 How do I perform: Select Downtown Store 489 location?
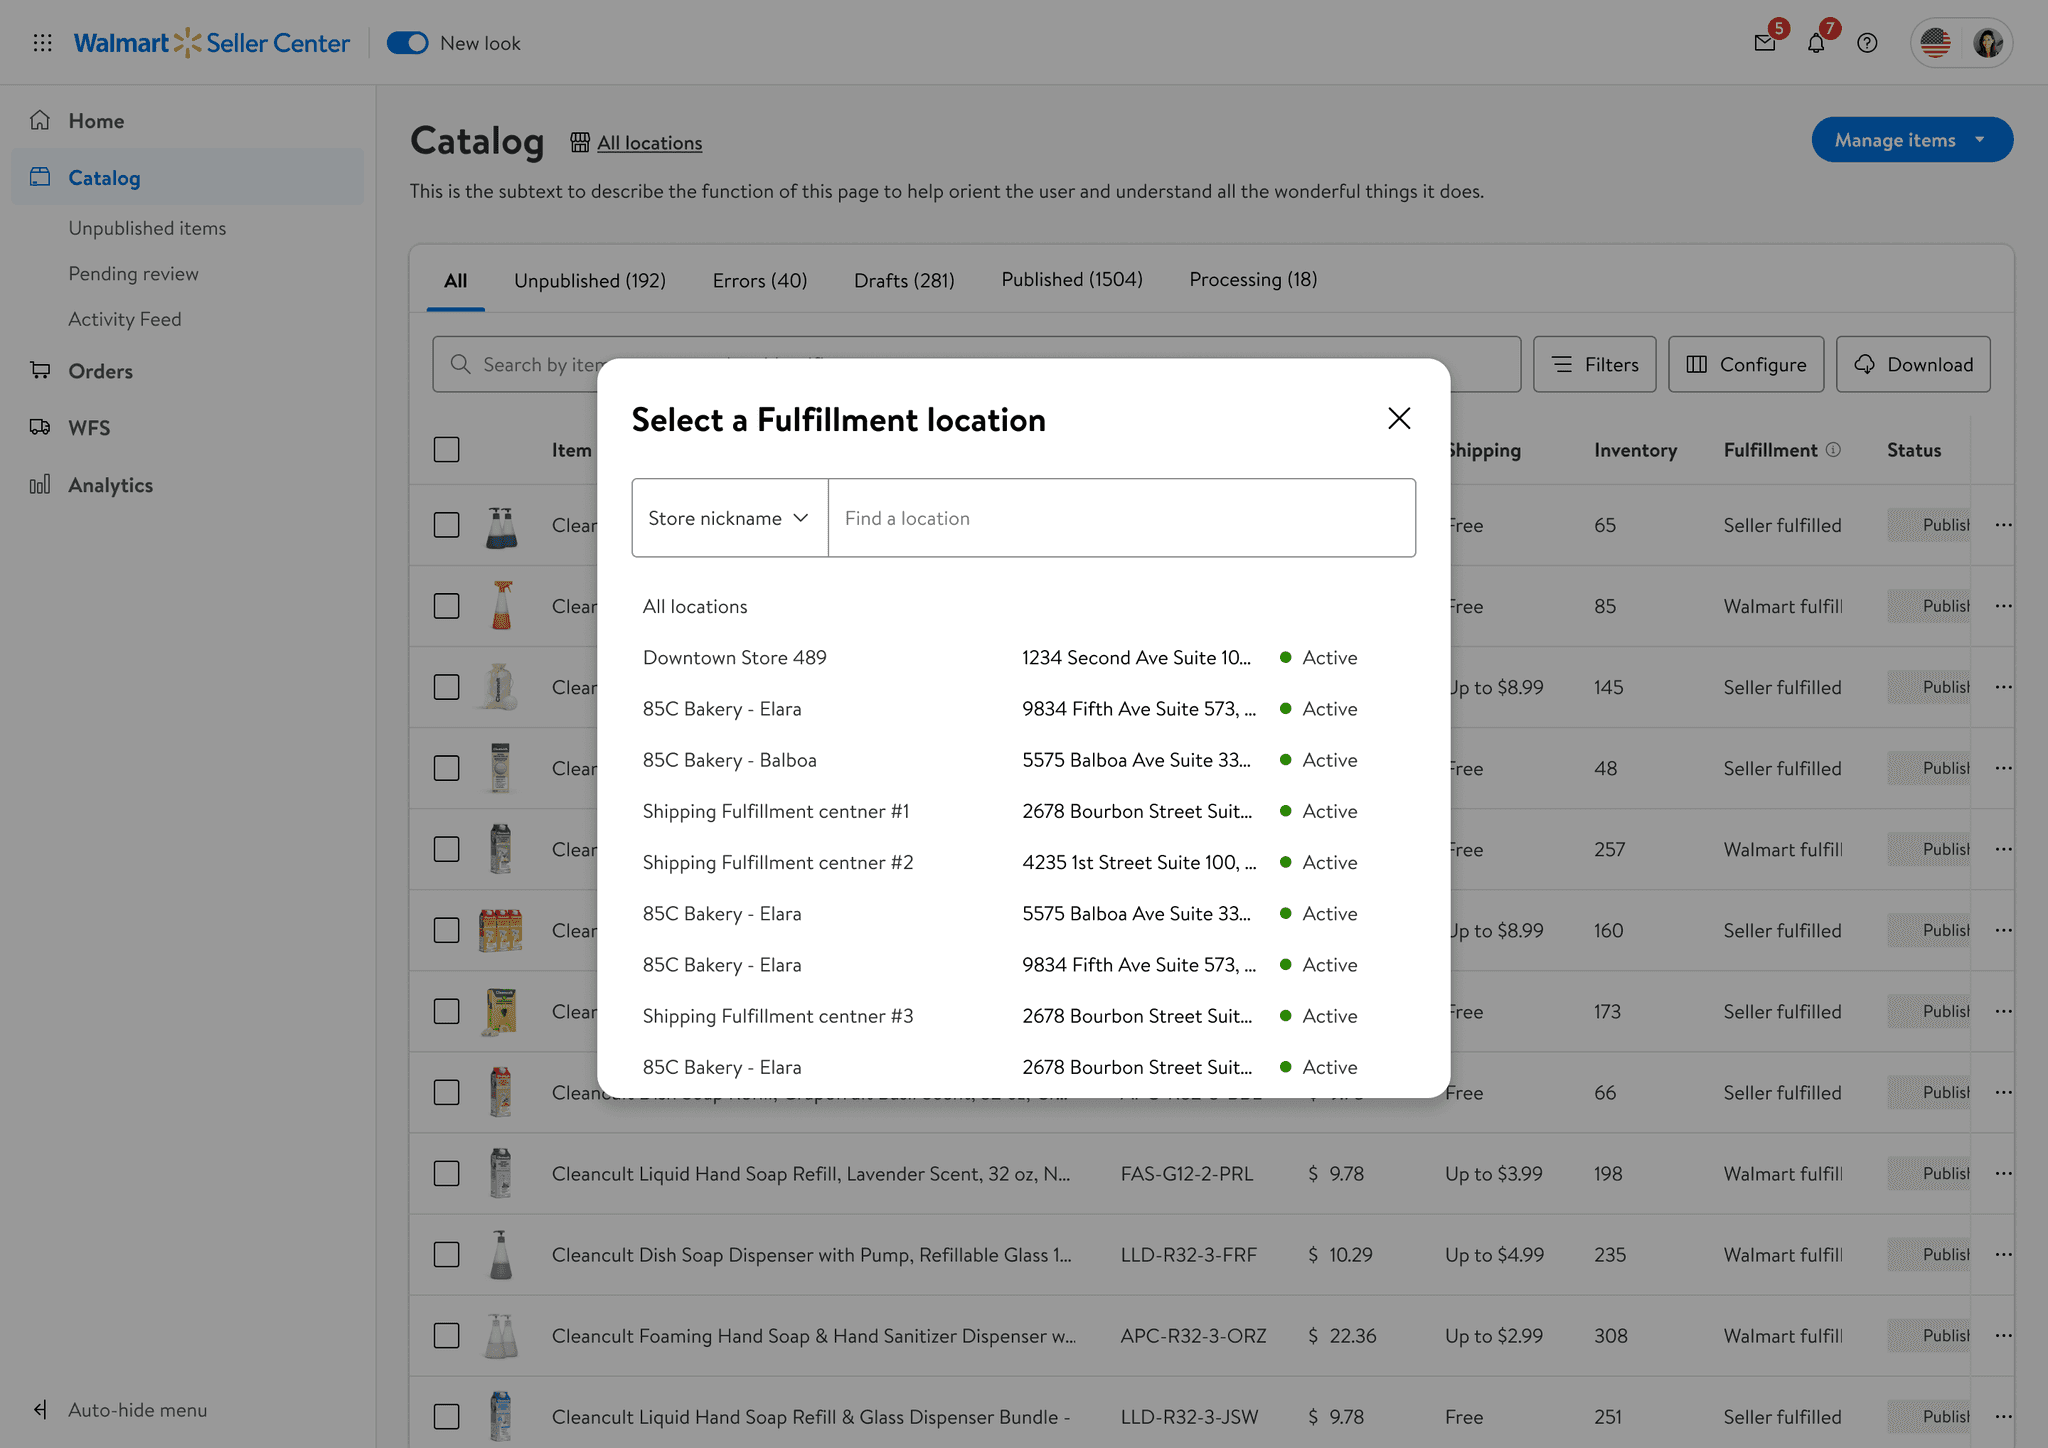[x=735, y=658]
